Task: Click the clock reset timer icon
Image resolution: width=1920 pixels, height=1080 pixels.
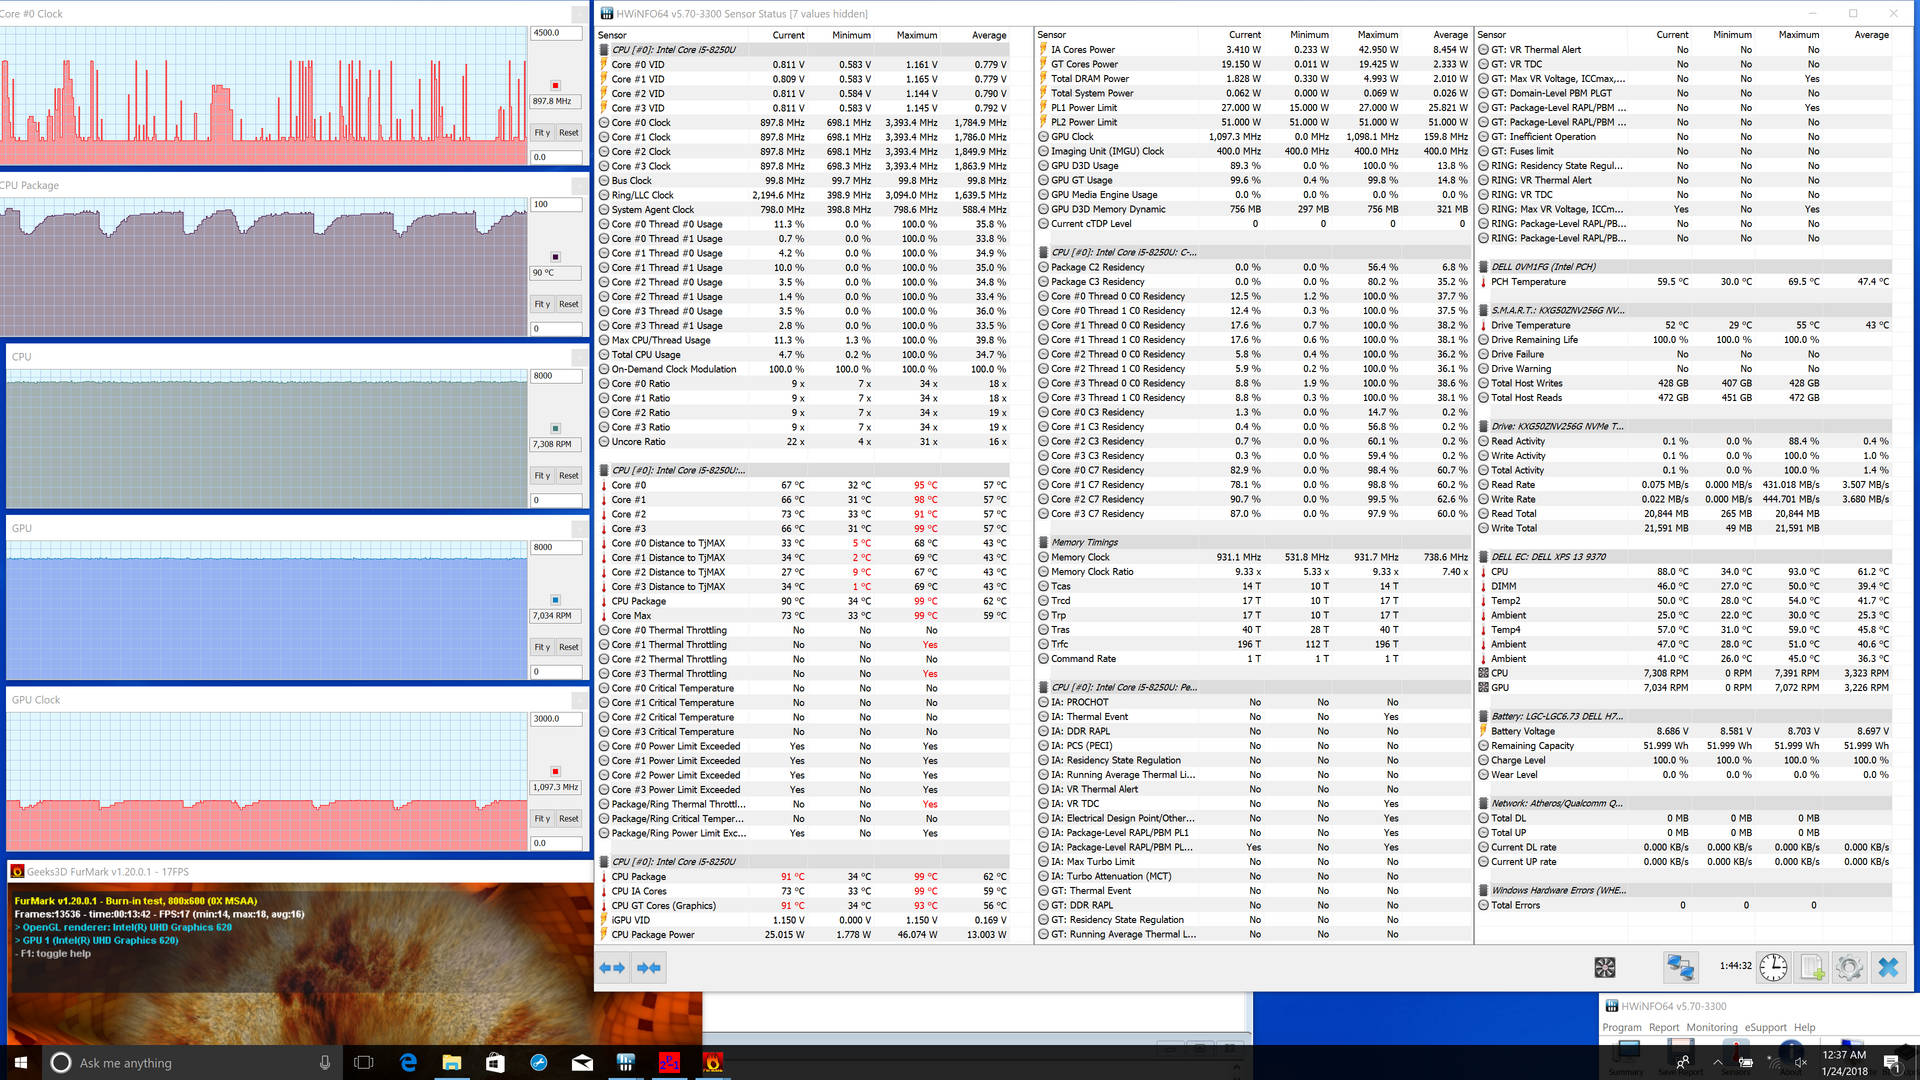Action: click(1773, 967)
